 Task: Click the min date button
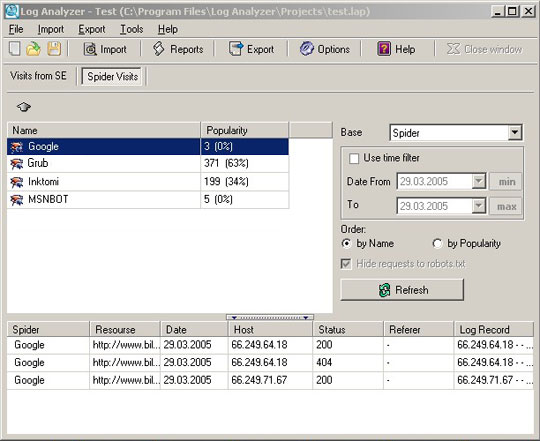506,181
